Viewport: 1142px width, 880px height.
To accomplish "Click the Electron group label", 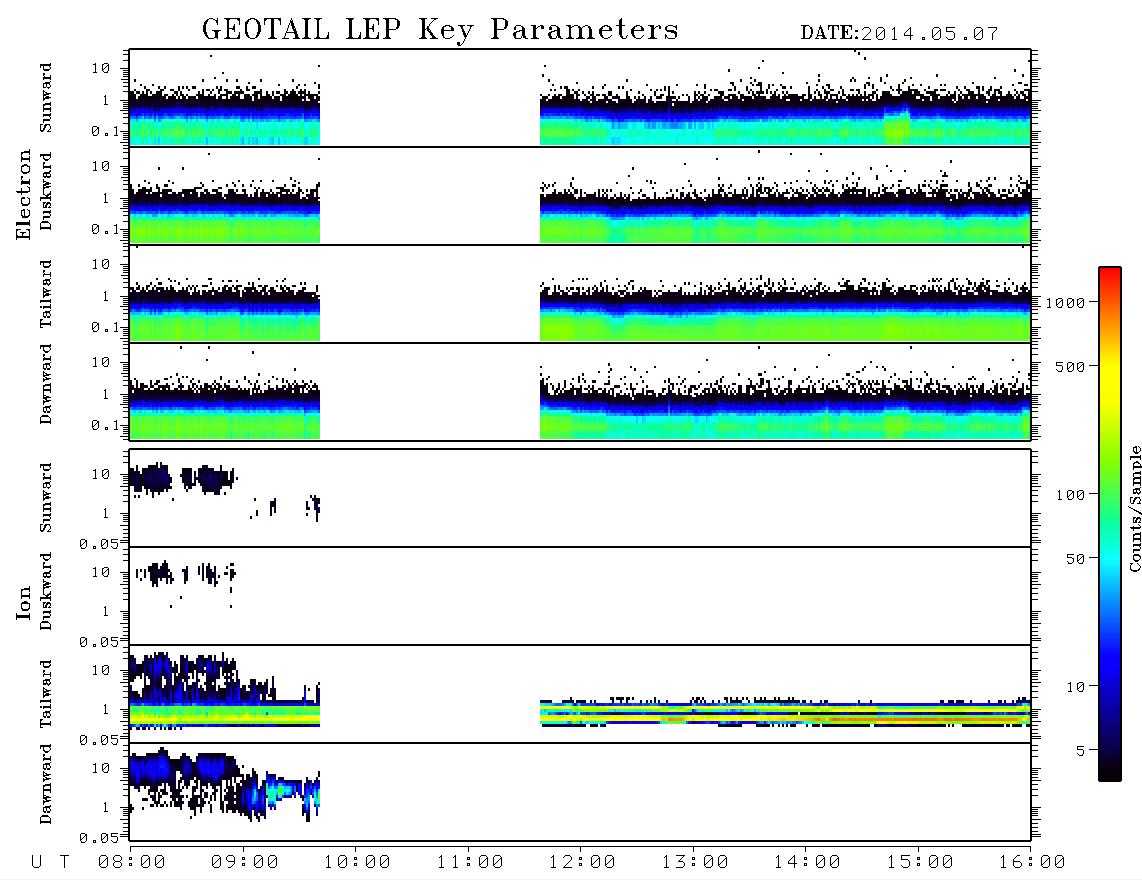I will pyautogui.click(x=24, y=195).
